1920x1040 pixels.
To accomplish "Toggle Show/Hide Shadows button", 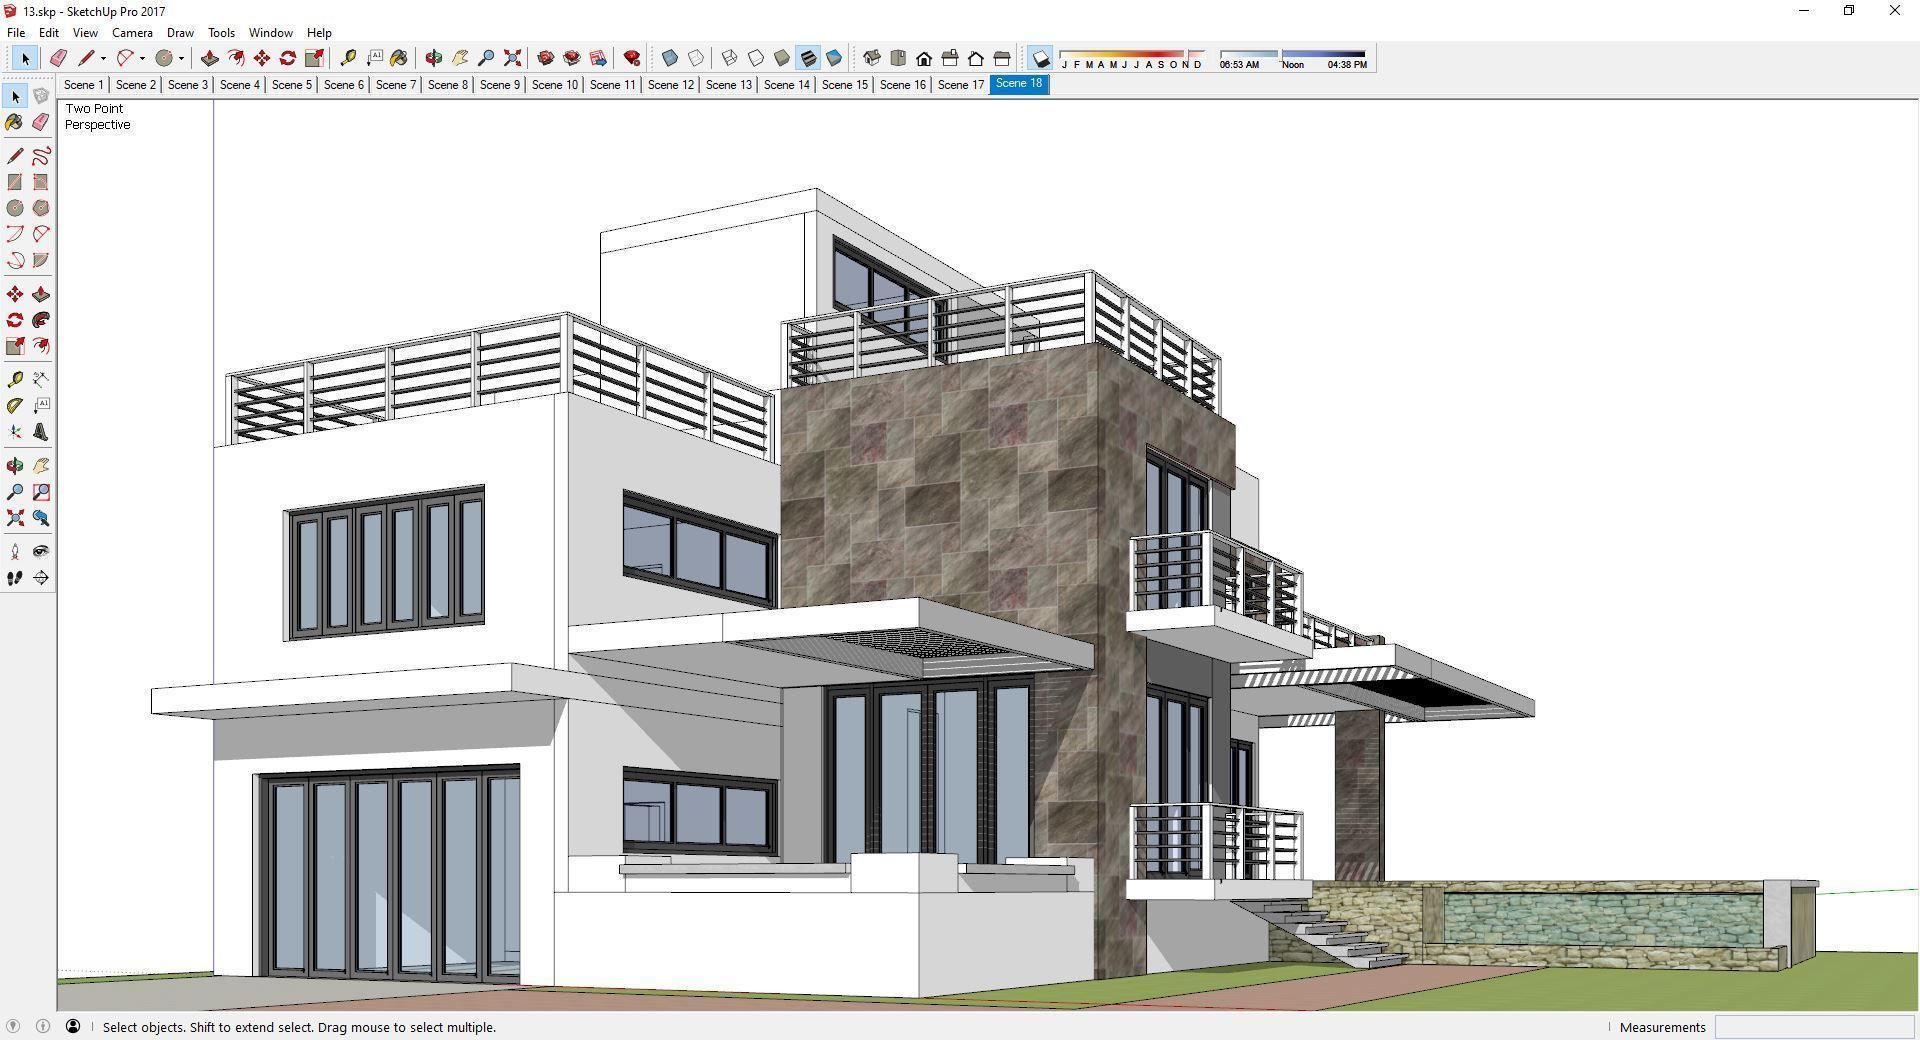I will (1041, 59).
